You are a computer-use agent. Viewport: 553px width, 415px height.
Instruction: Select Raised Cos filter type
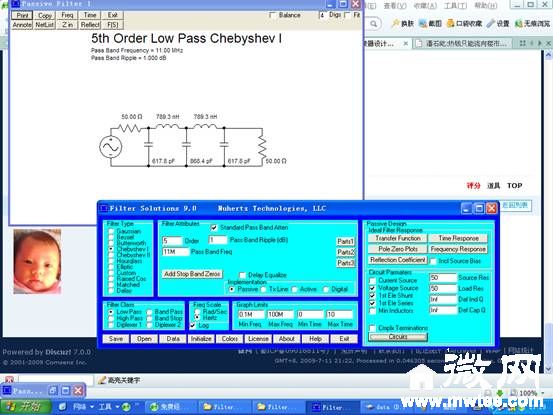coord(111,279)
